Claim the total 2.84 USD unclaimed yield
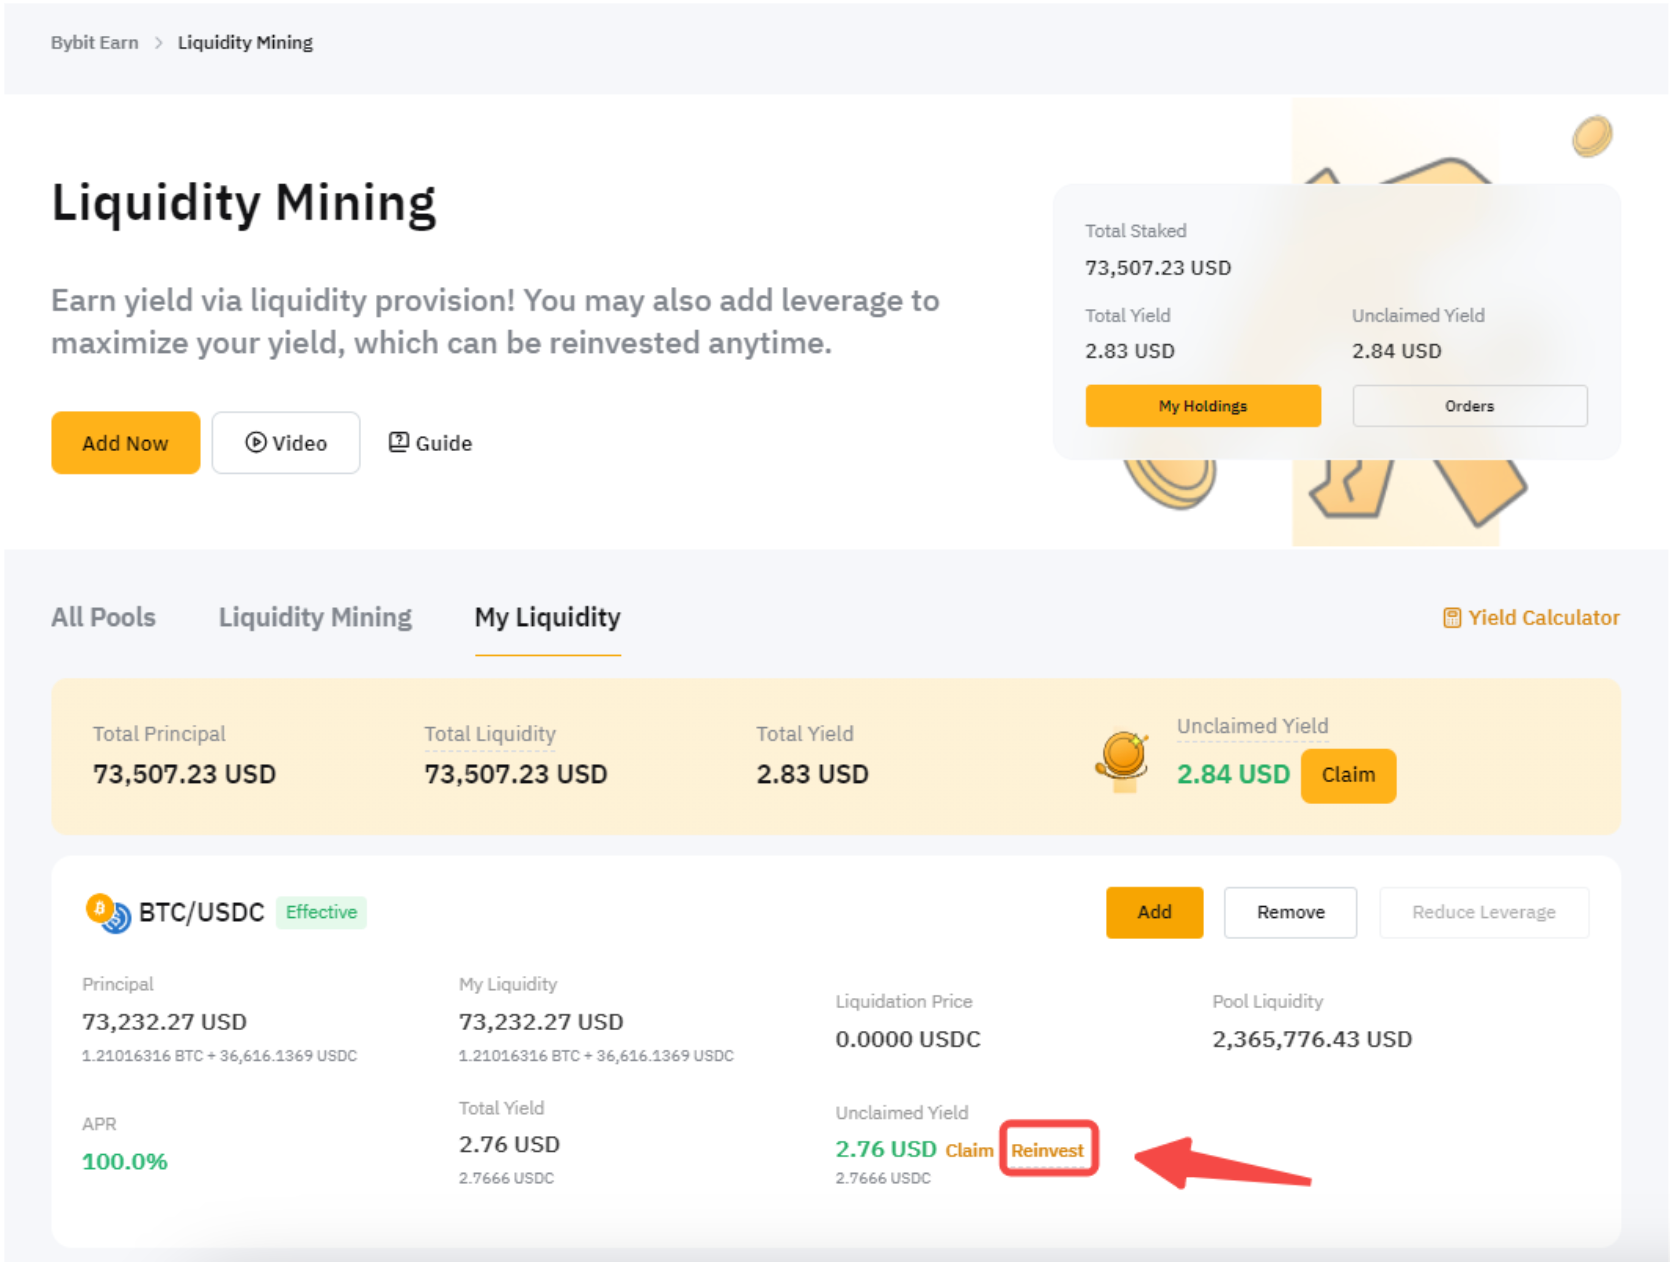This screenshot has width=1670, height=1262. pyautogui.click(x=1347, y=776)
